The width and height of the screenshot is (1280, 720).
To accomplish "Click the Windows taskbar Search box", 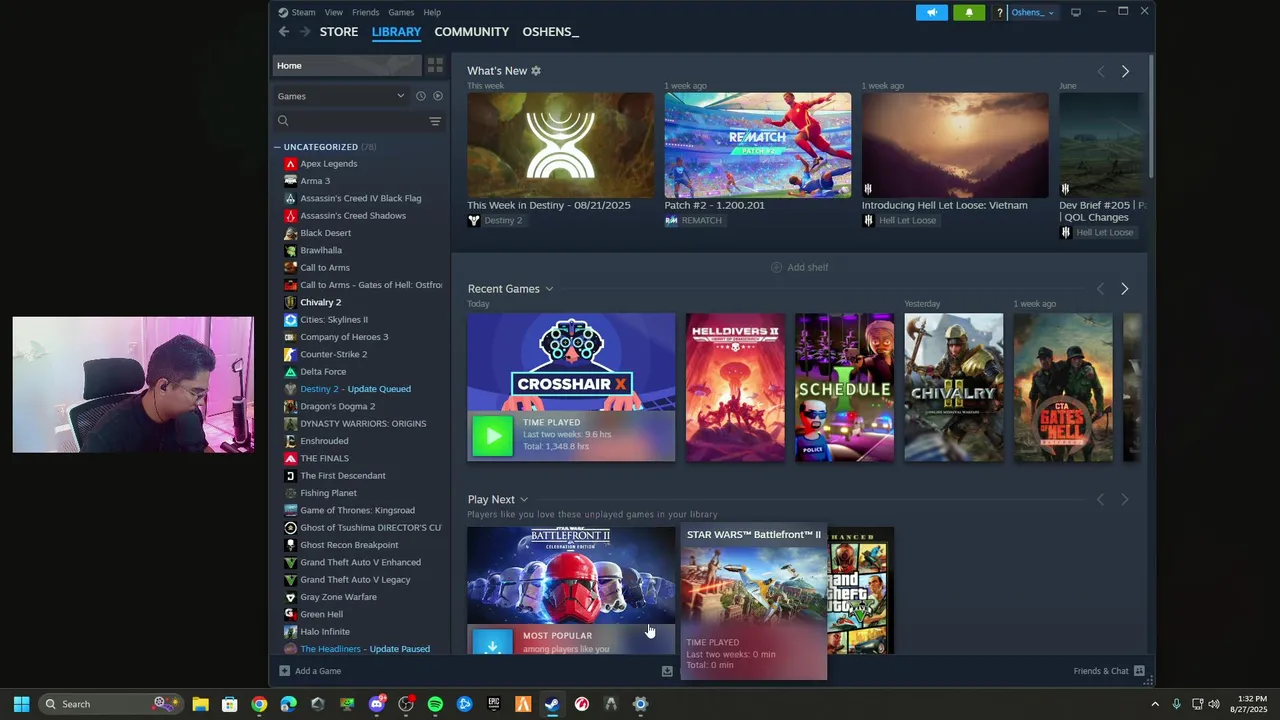I will pos(110,704).
